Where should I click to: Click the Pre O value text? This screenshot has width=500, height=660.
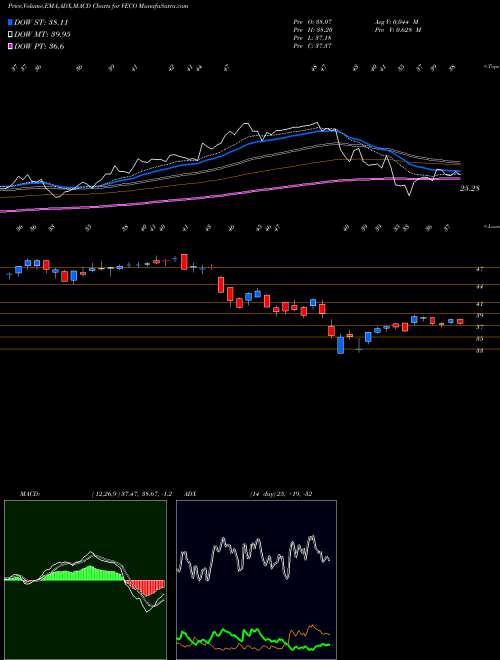point(313,21)
